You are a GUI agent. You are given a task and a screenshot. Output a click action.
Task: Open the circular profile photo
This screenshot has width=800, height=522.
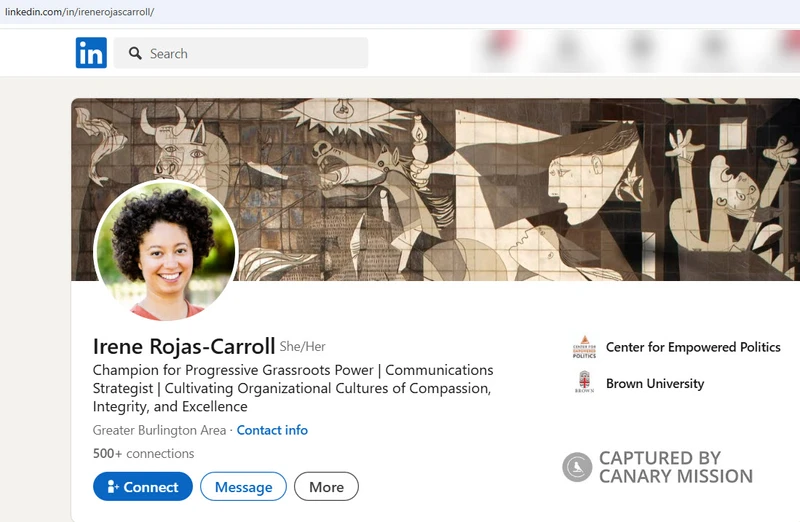point(165,251)
